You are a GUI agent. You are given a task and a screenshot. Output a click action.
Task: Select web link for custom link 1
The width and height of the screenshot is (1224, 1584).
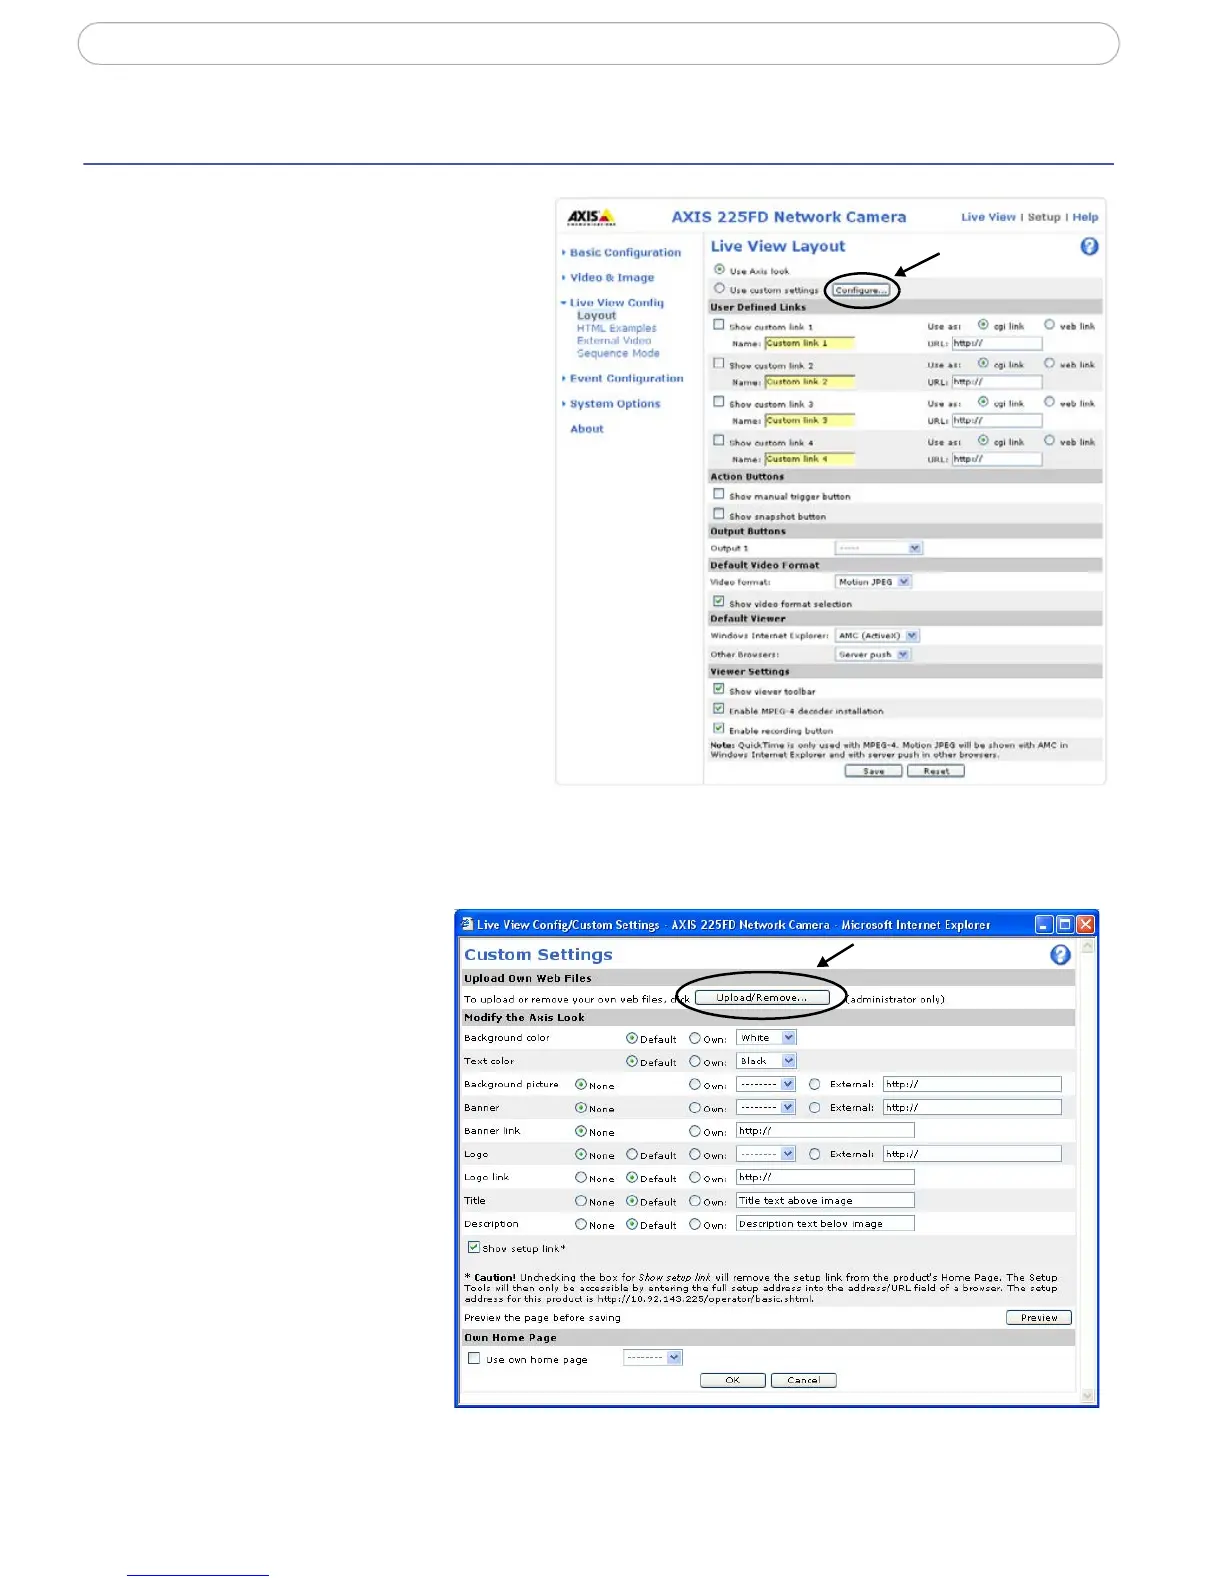coord(1049,324)
